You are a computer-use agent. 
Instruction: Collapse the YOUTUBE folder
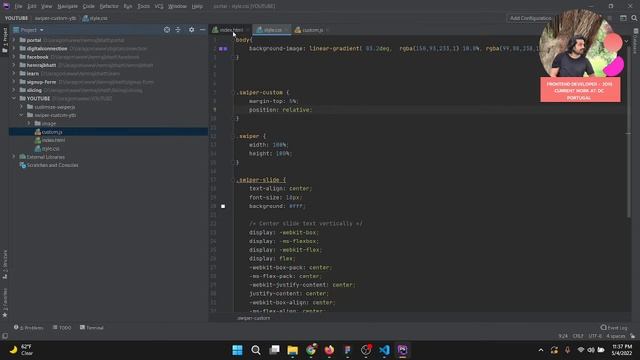click(14, 98)
